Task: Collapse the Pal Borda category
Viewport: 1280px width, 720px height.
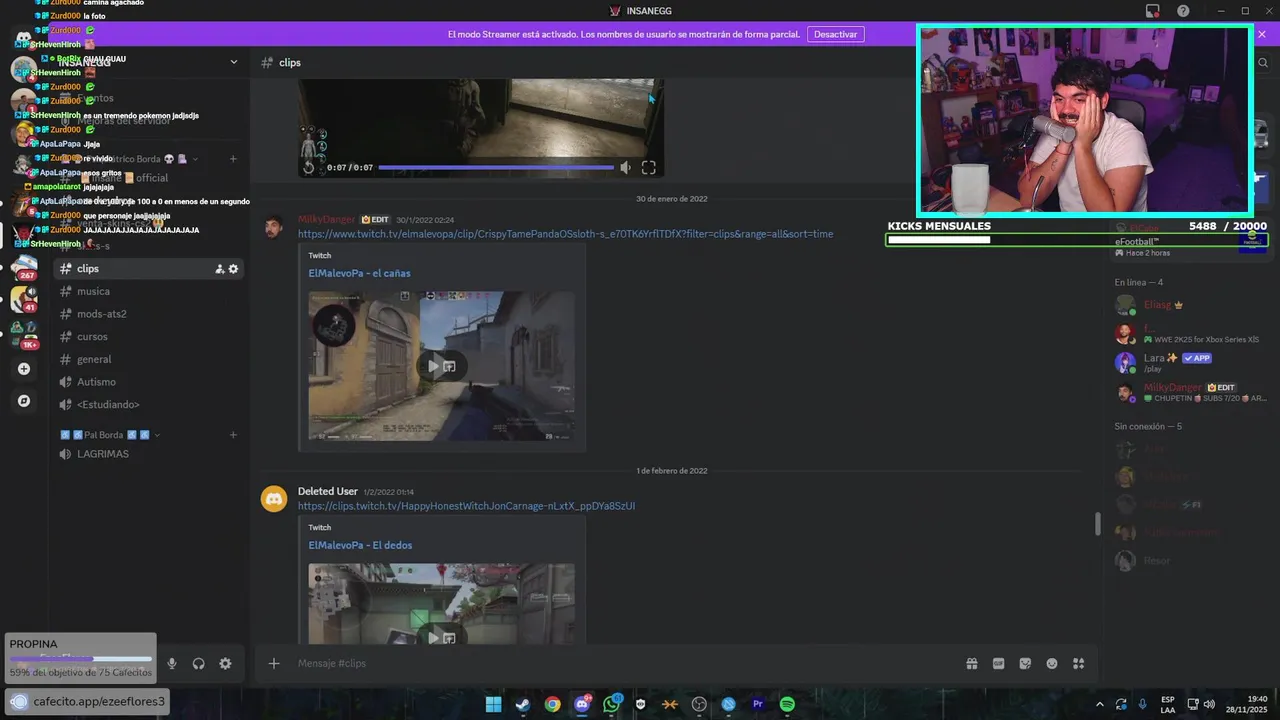Action: [108, 435]
